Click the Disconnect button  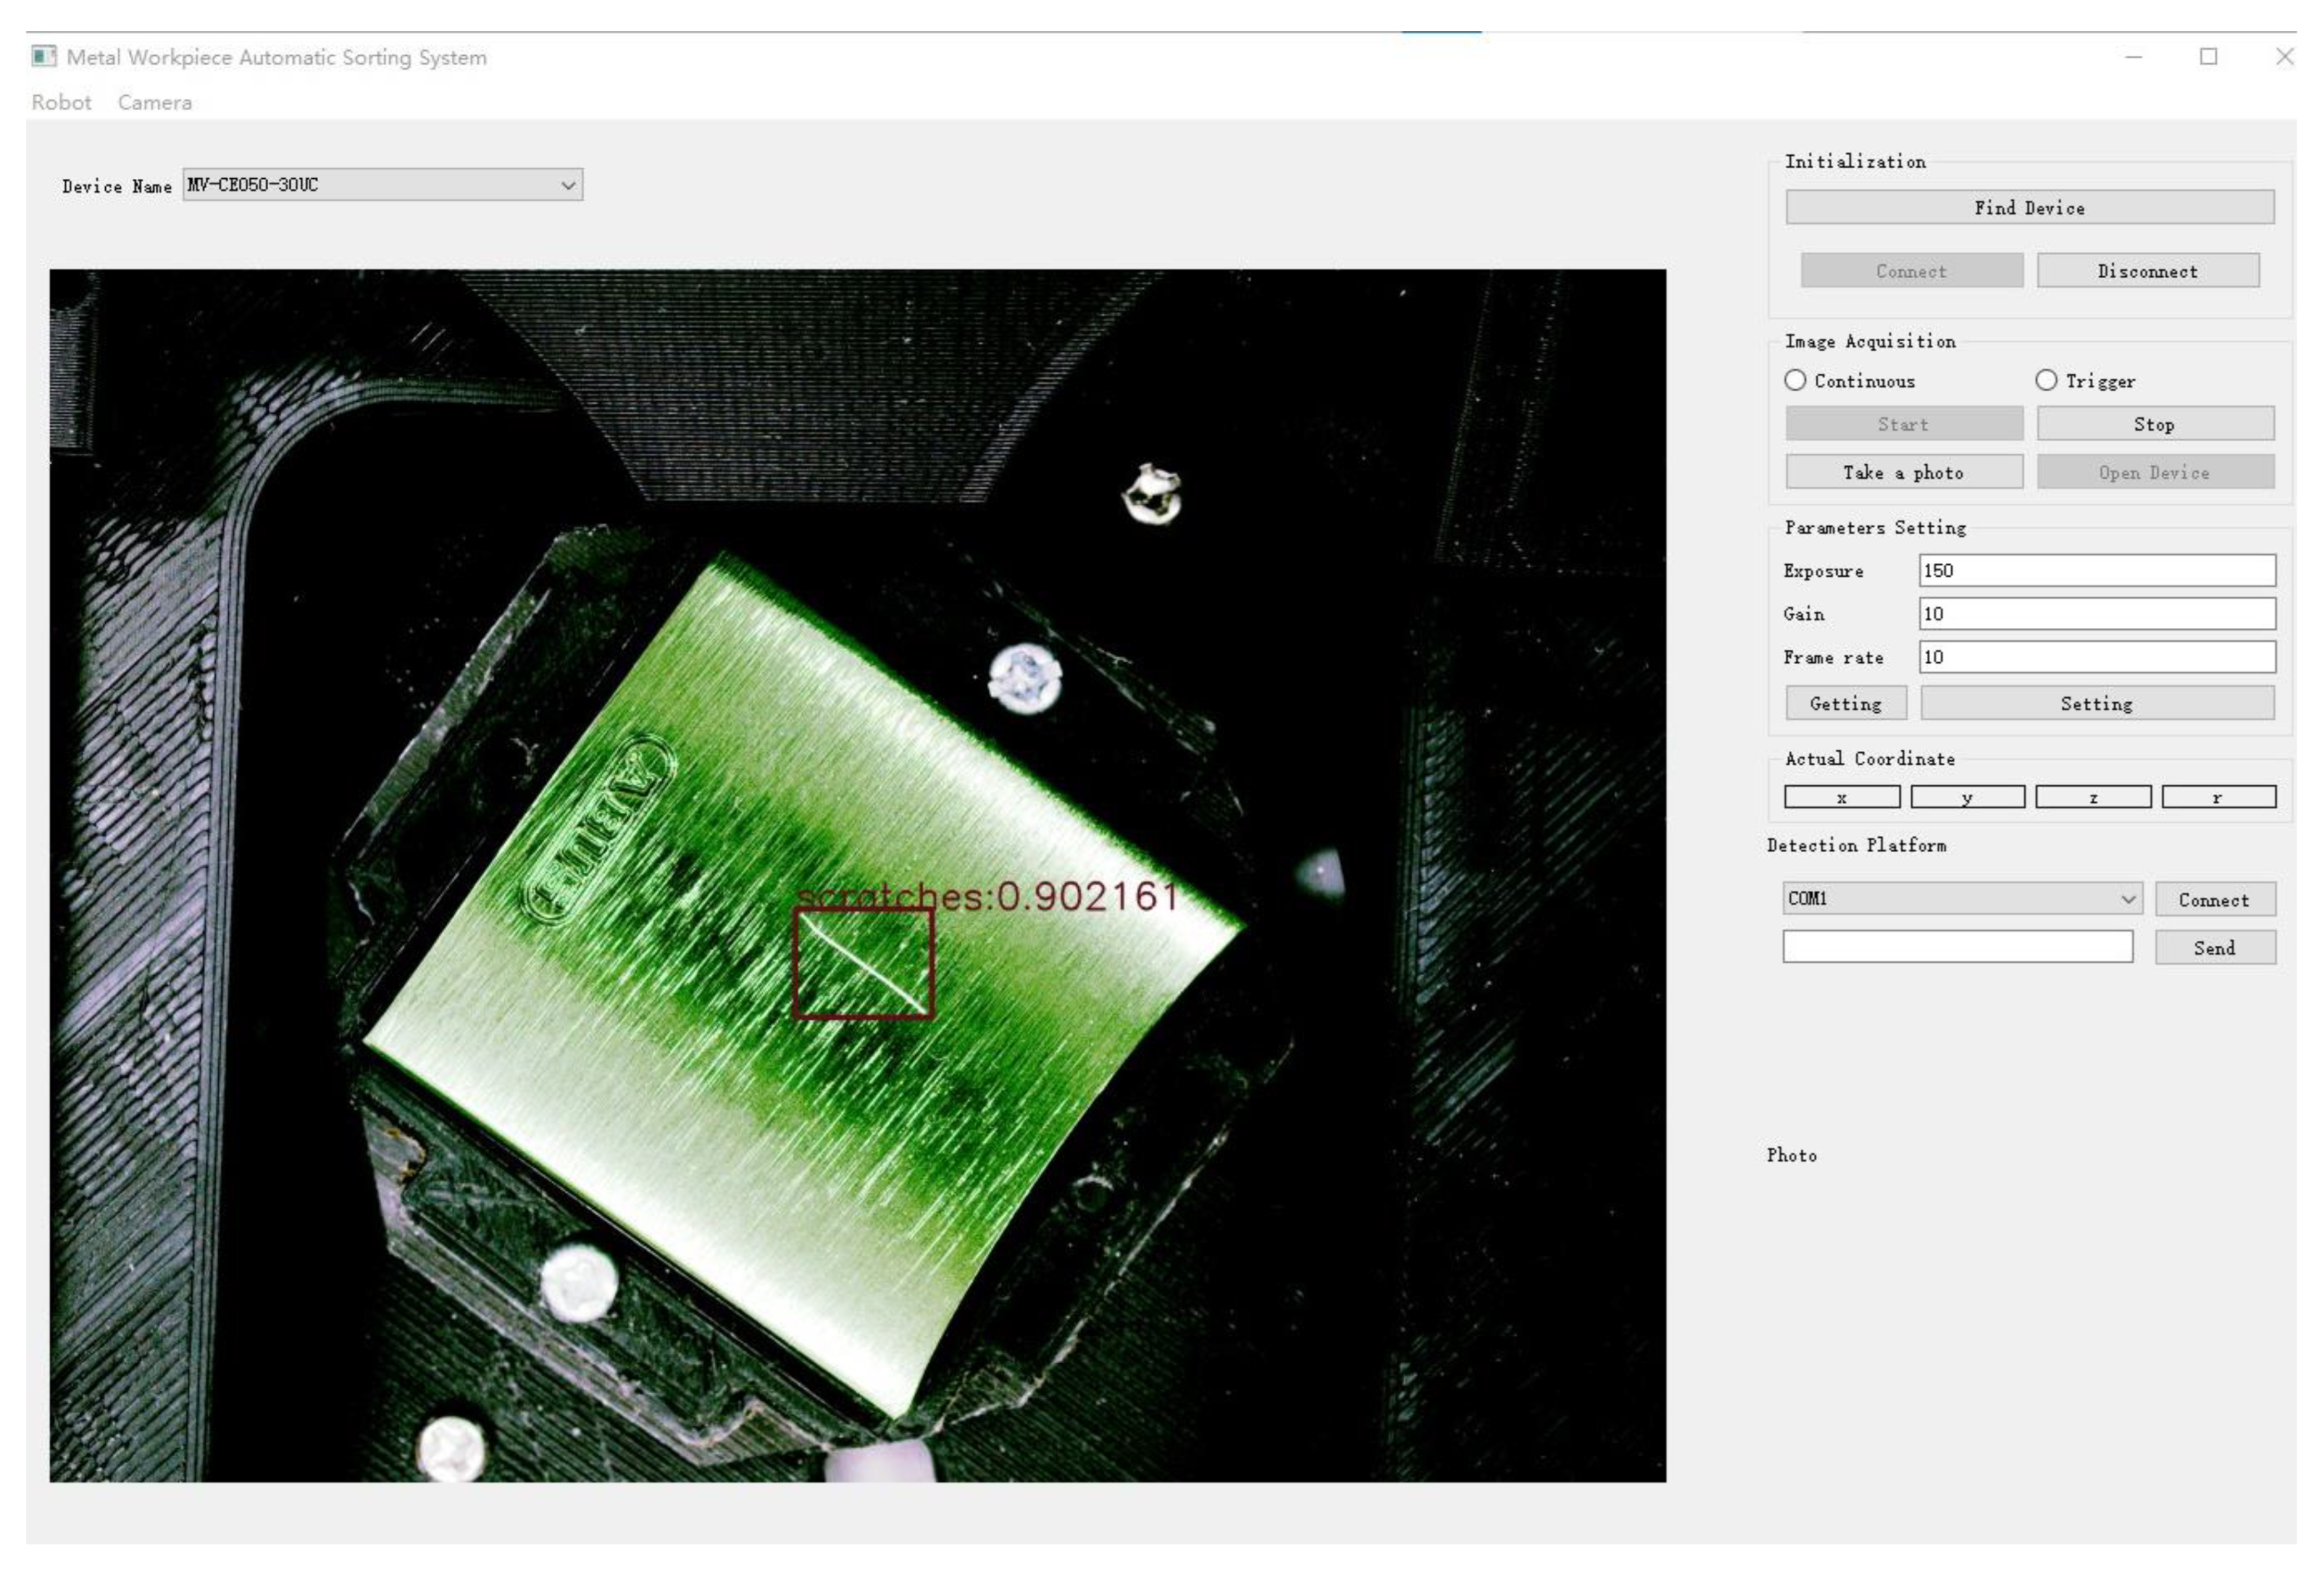coord(2147,271)
